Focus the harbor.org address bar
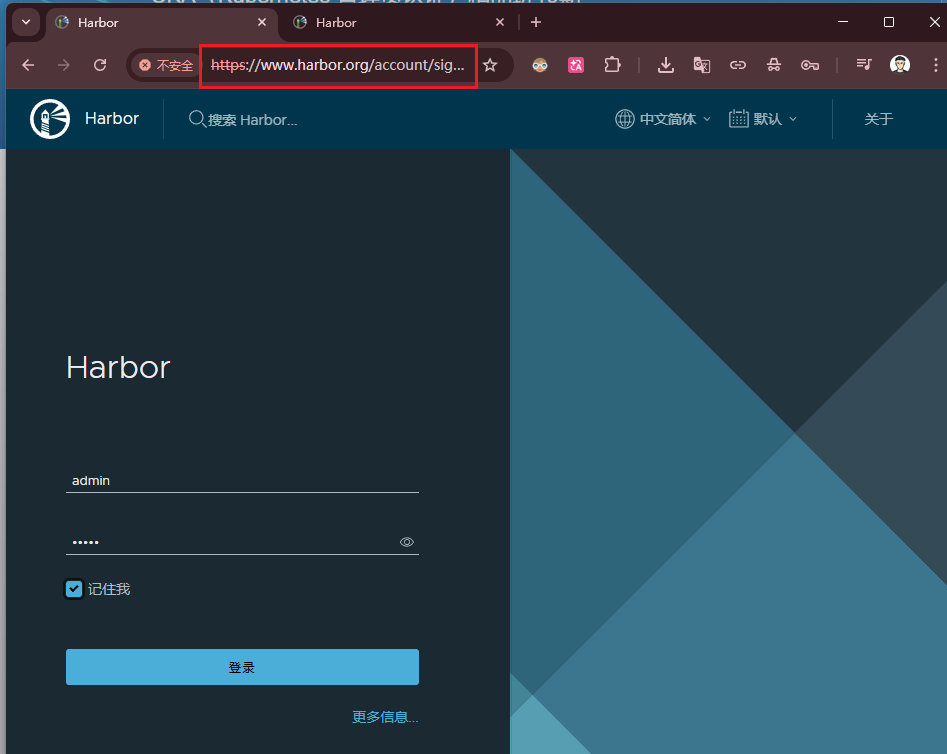This screenshot has width=947, height=754. tap(338, 65)
